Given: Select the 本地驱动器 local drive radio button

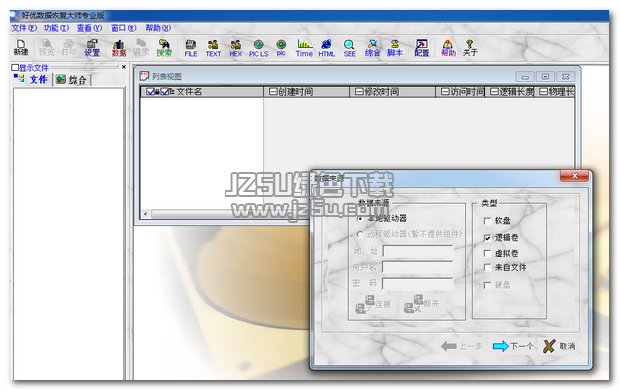Looking at the screenshot, I should [359, 218].
